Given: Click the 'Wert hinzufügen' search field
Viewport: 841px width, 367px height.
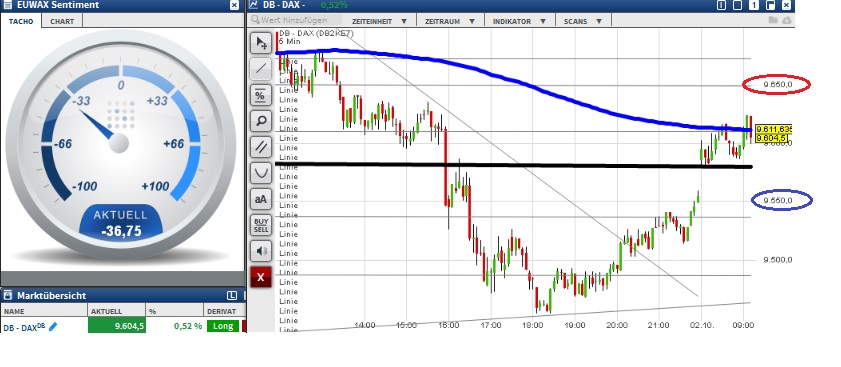Looking at the screenshot, I should coord(296,20).
